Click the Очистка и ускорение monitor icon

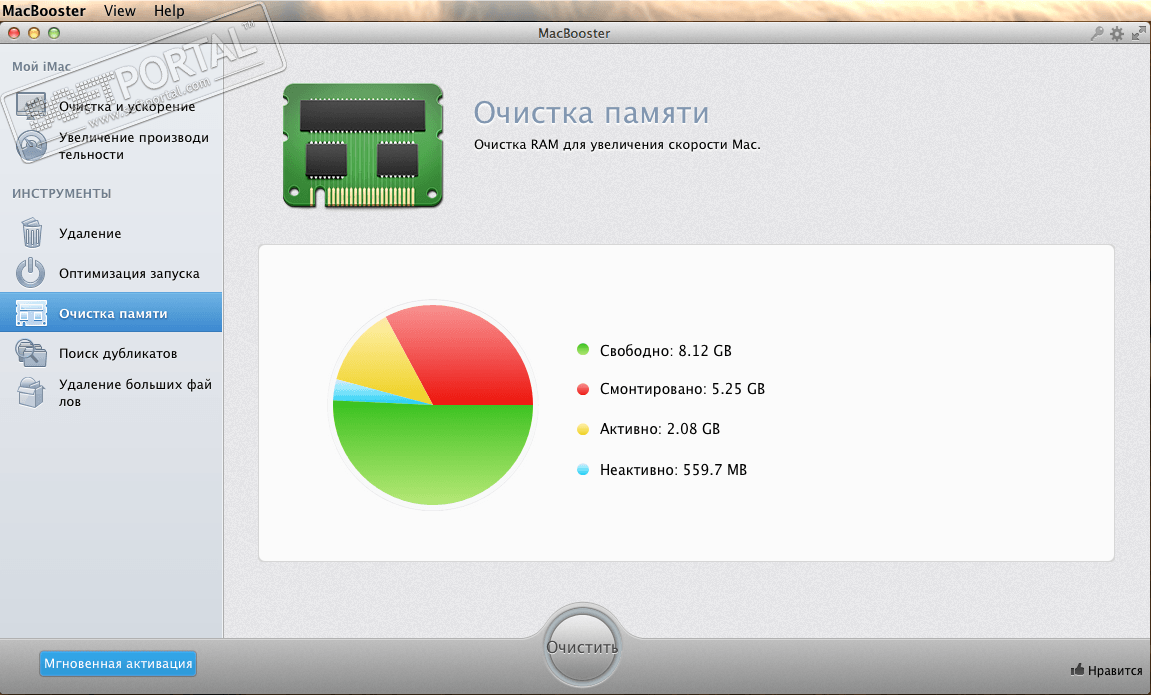point(31,106)
